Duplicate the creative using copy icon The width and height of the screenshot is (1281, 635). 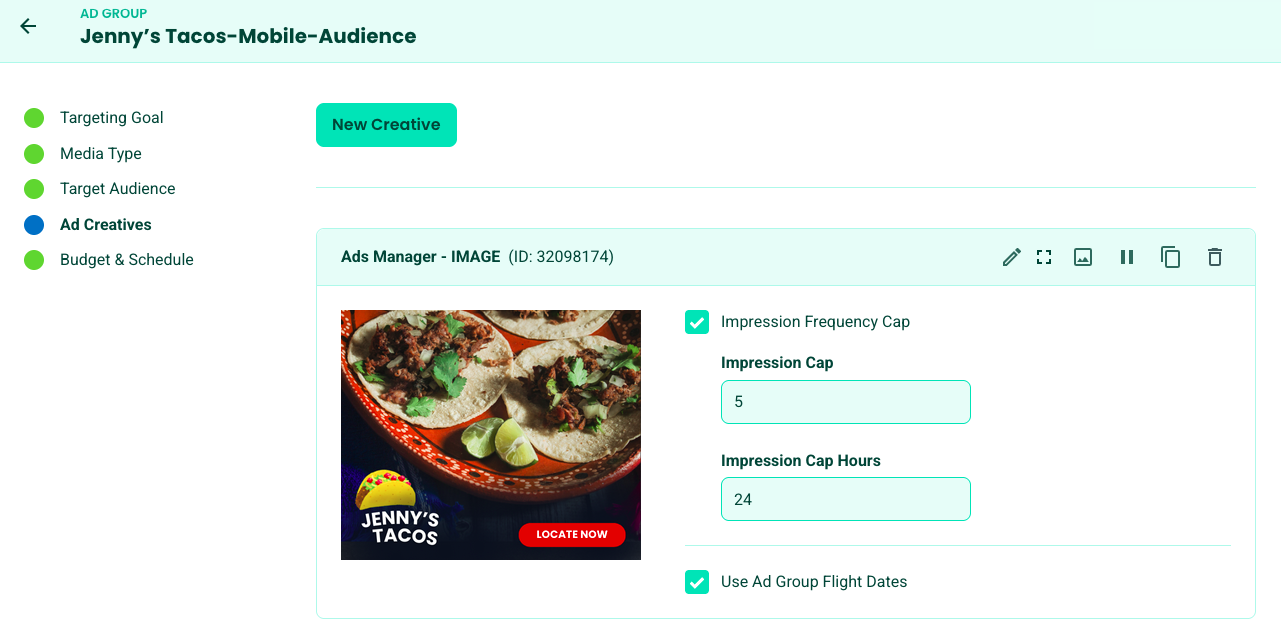1170,257
